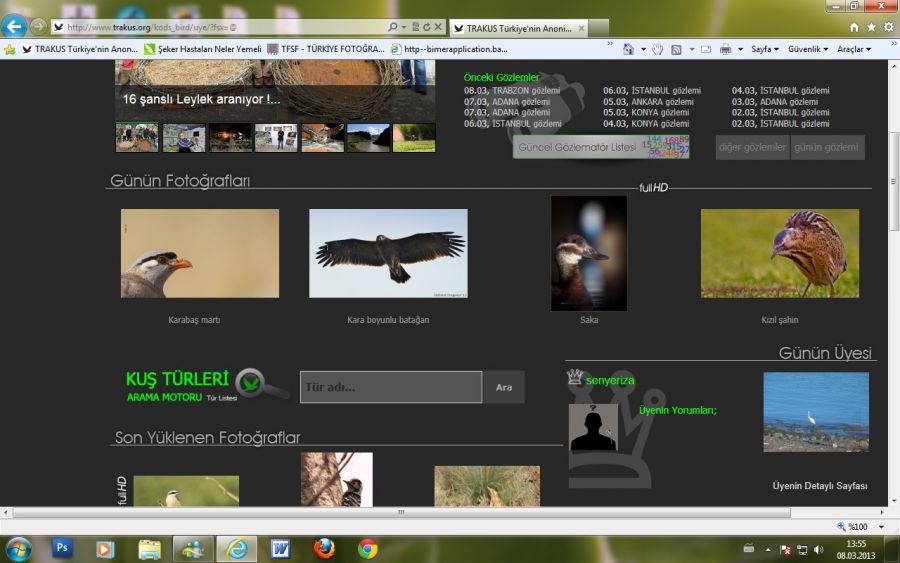Open the IE tools gear icon

(888, 27)
